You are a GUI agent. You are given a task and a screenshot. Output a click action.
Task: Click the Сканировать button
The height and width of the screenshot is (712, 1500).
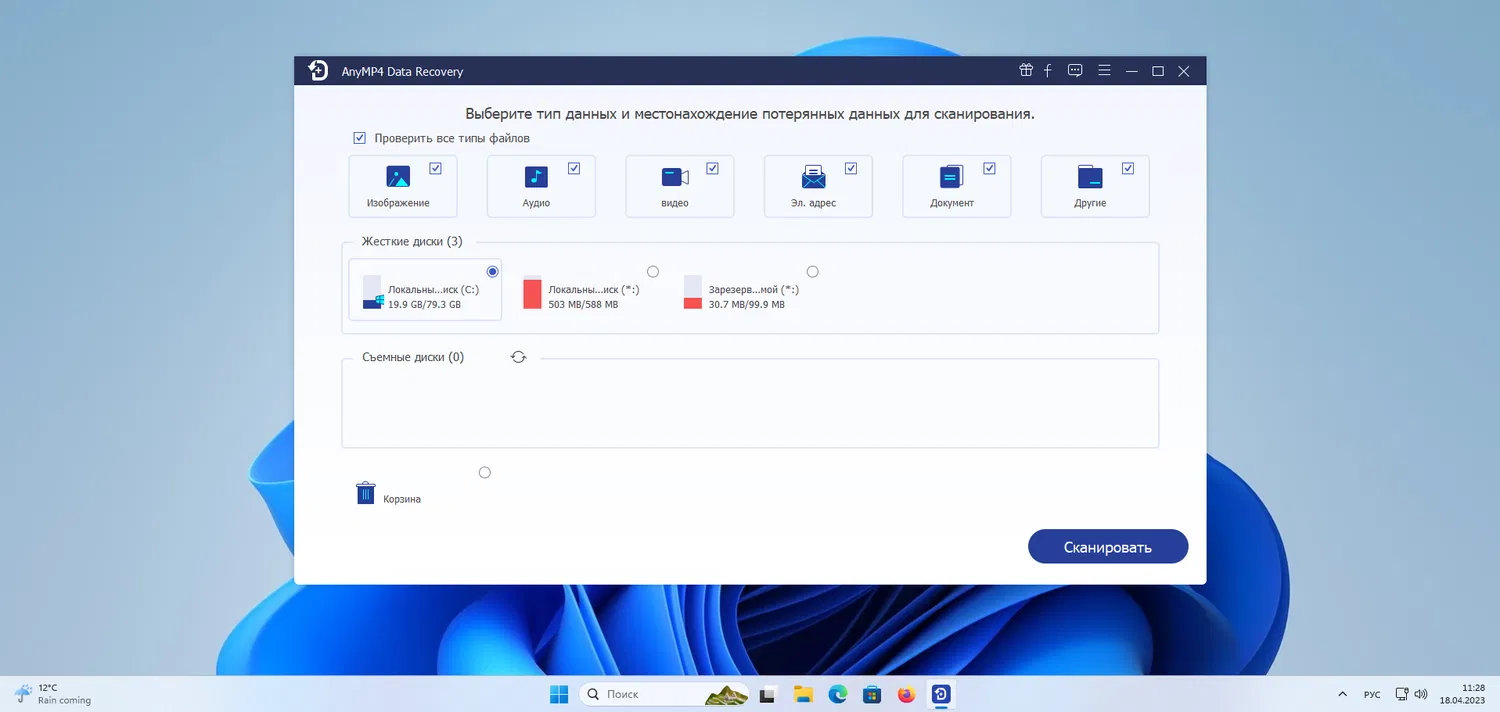(x=1107, y=546)
